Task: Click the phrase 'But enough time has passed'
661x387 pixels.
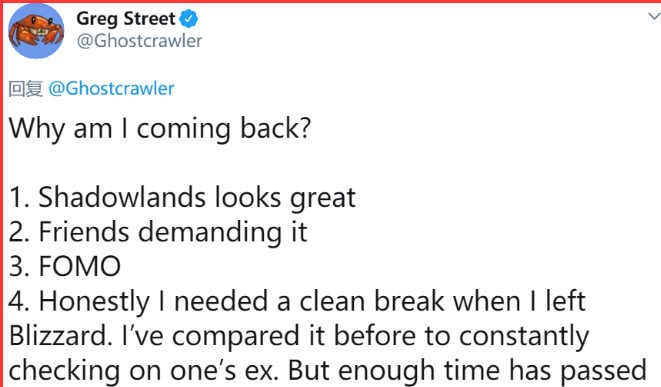Action: click(x=467, y=371)
